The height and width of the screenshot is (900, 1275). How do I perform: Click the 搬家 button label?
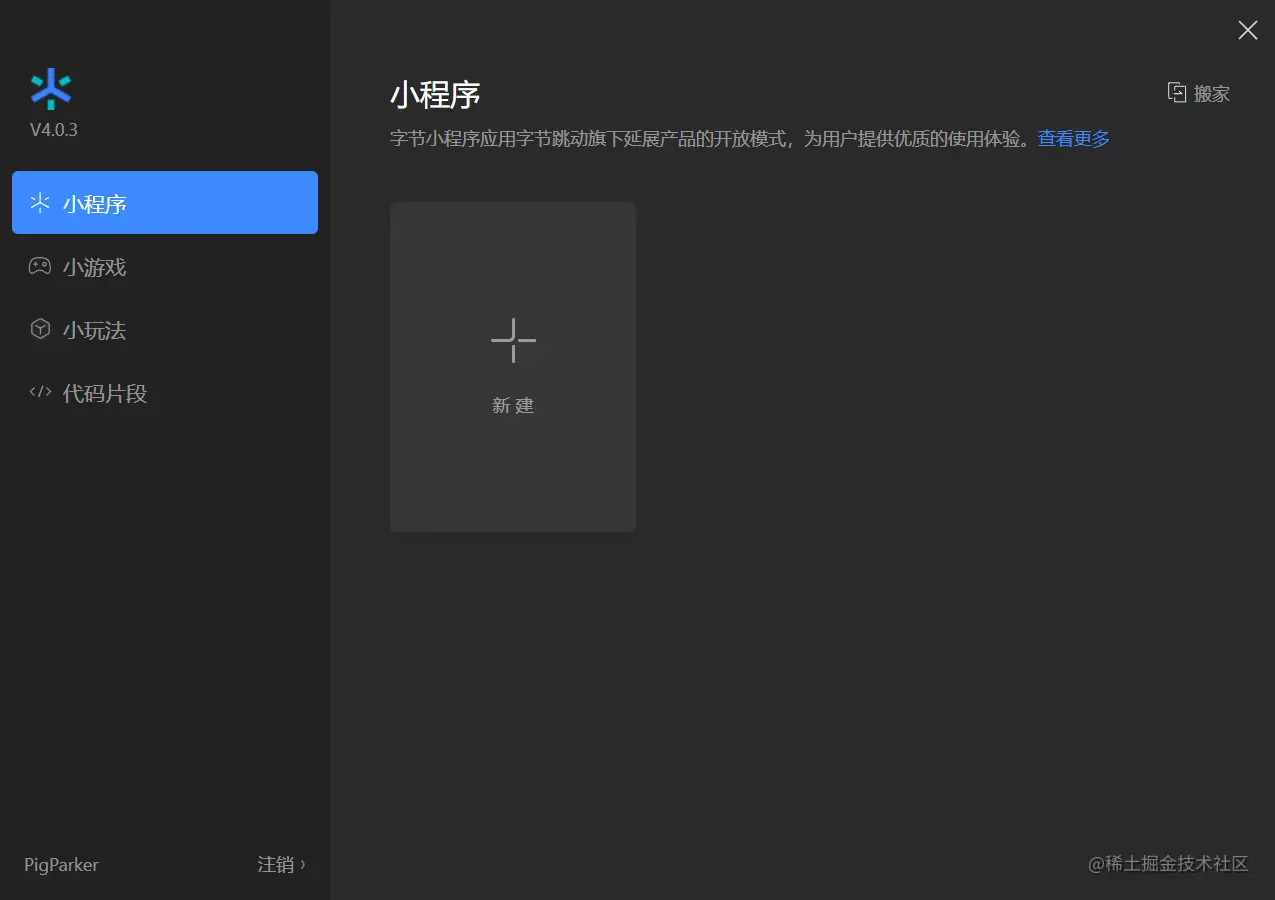(1212, 93)
